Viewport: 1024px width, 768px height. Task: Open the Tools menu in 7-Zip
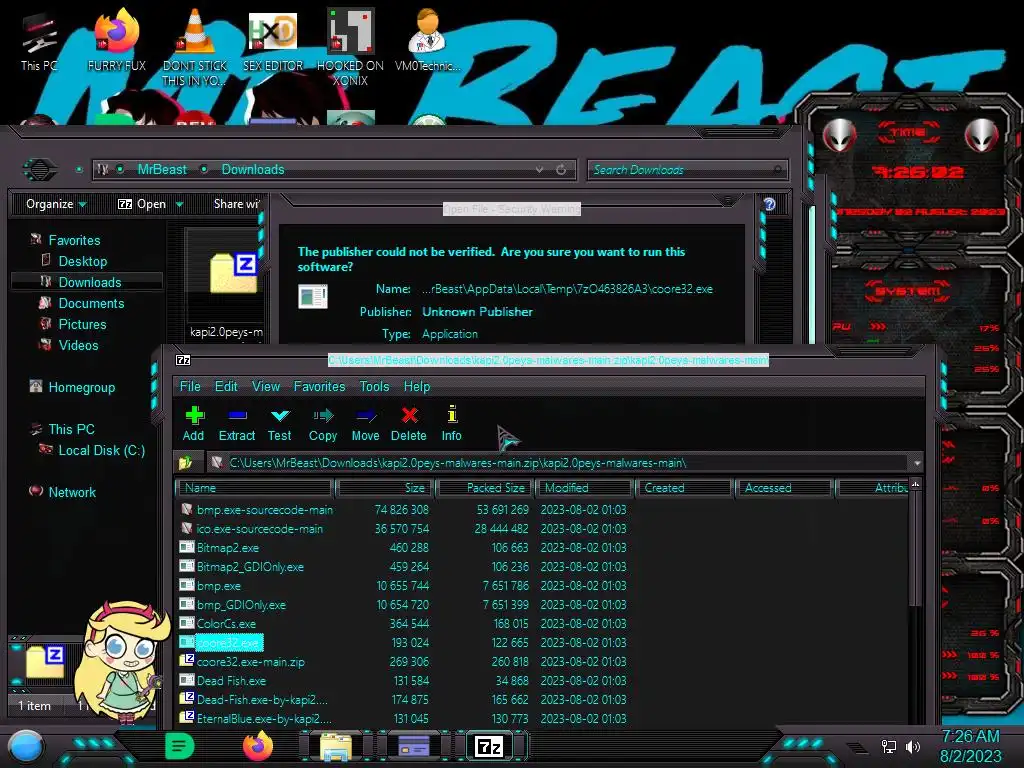(374, 387)
